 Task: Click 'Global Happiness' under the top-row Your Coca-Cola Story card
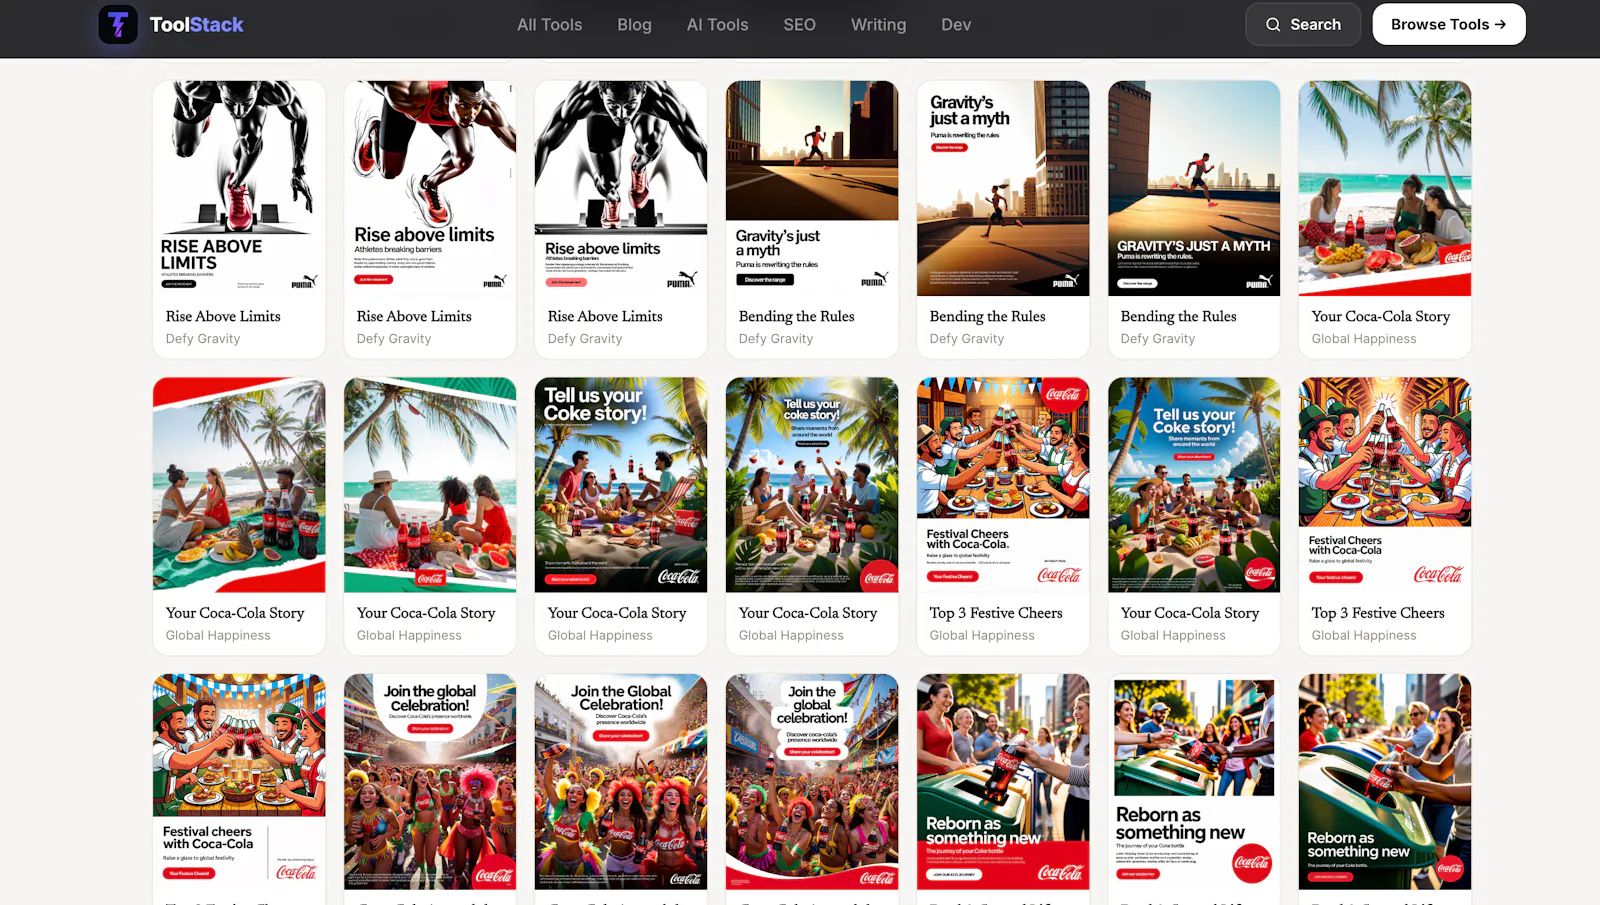coord(1364,339)
